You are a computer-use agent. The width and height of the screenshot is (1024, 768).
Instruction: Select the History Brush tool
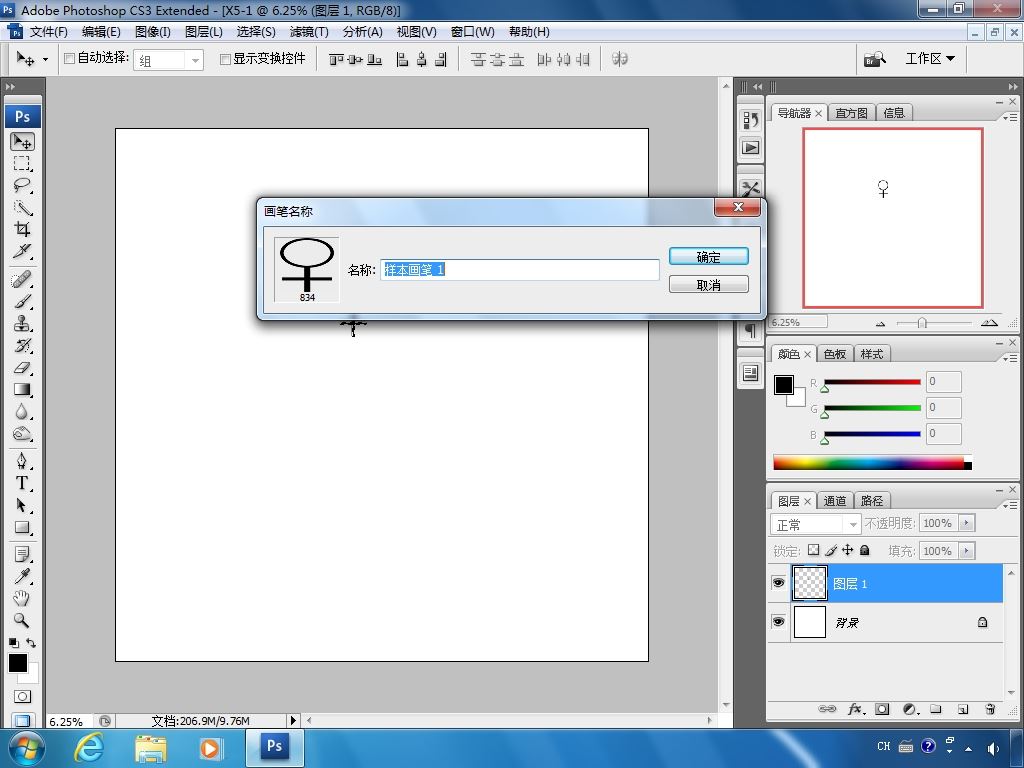click(22, 345)
